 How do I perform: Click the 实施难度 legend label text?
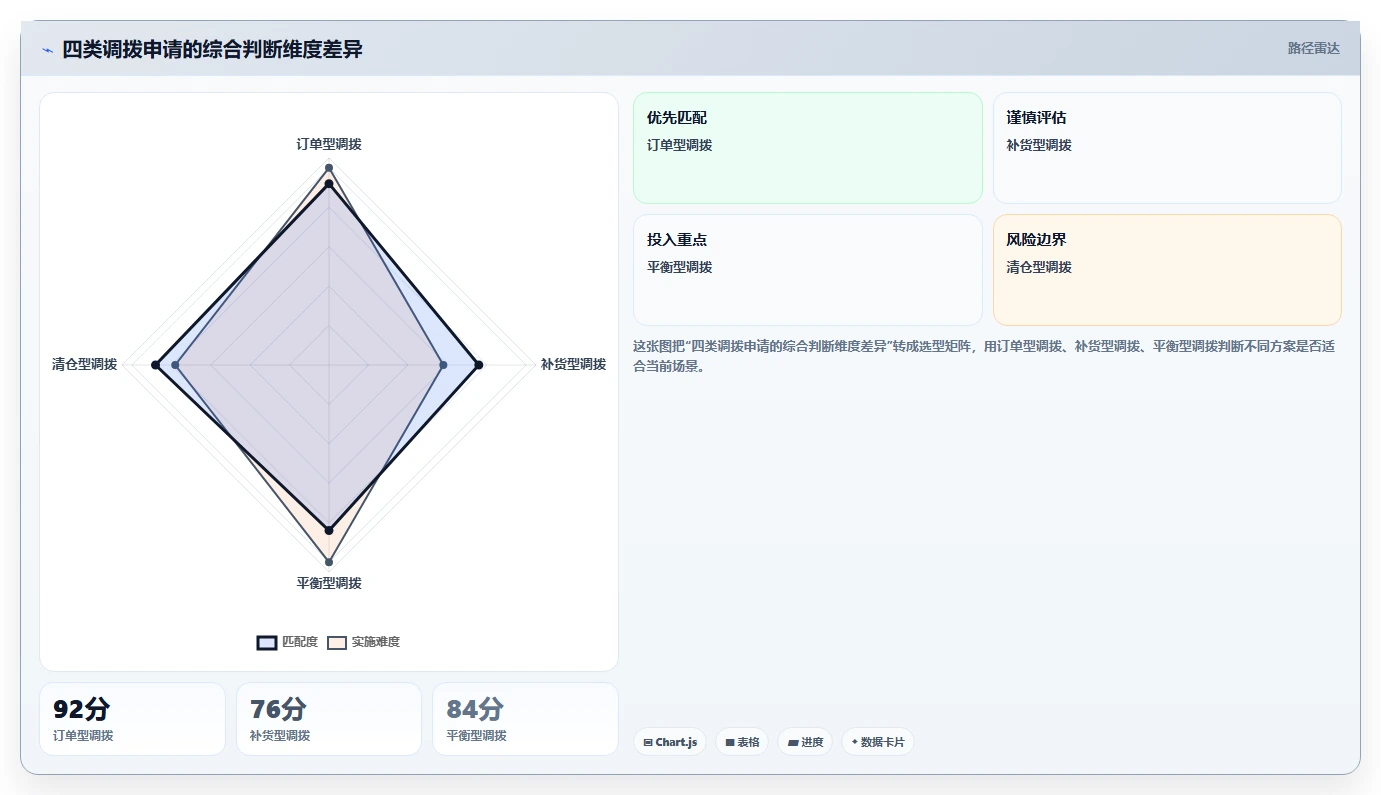click(376, 642)
